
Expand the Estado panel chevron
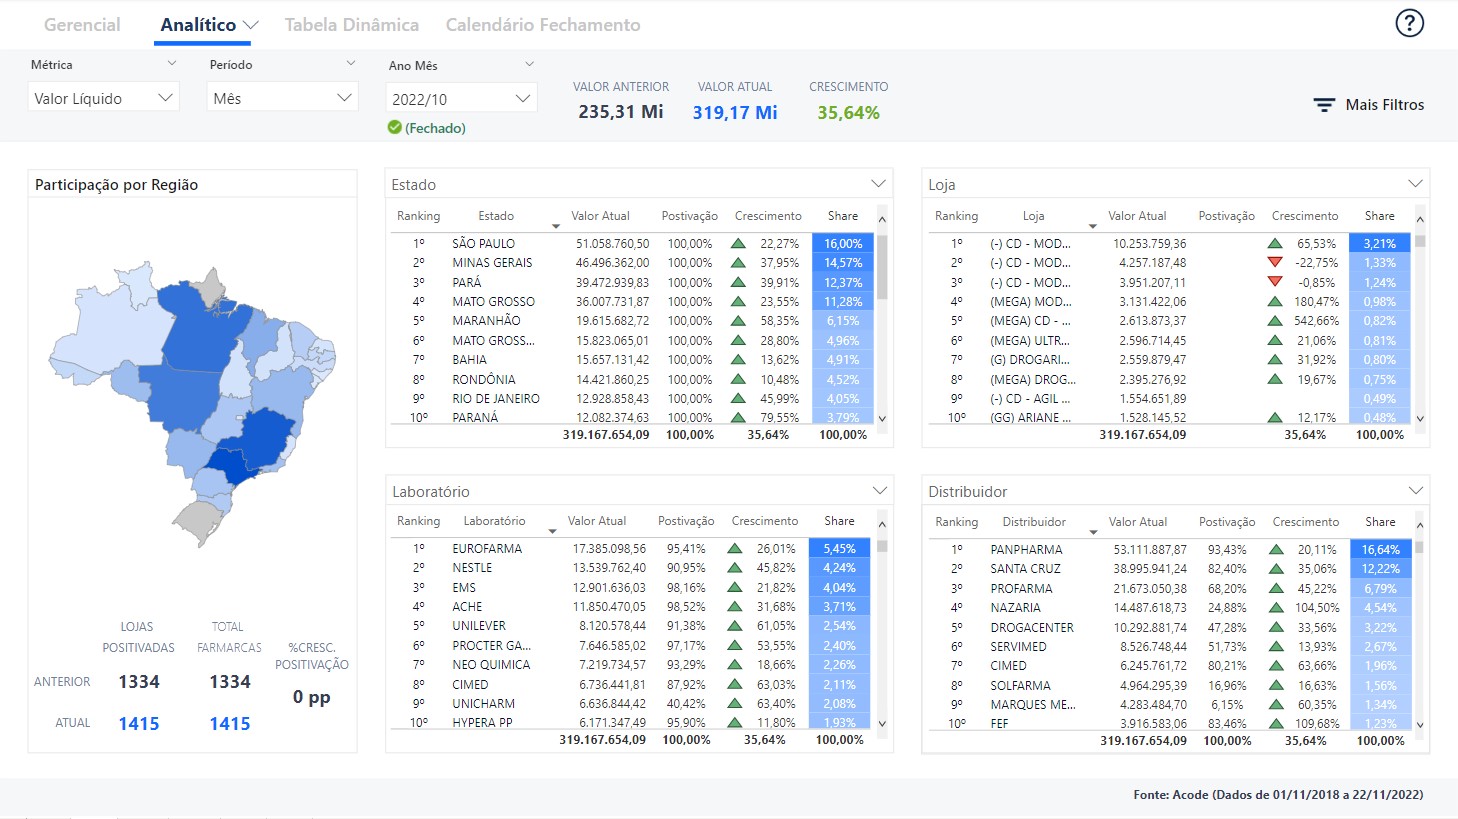tap(878, 184)
